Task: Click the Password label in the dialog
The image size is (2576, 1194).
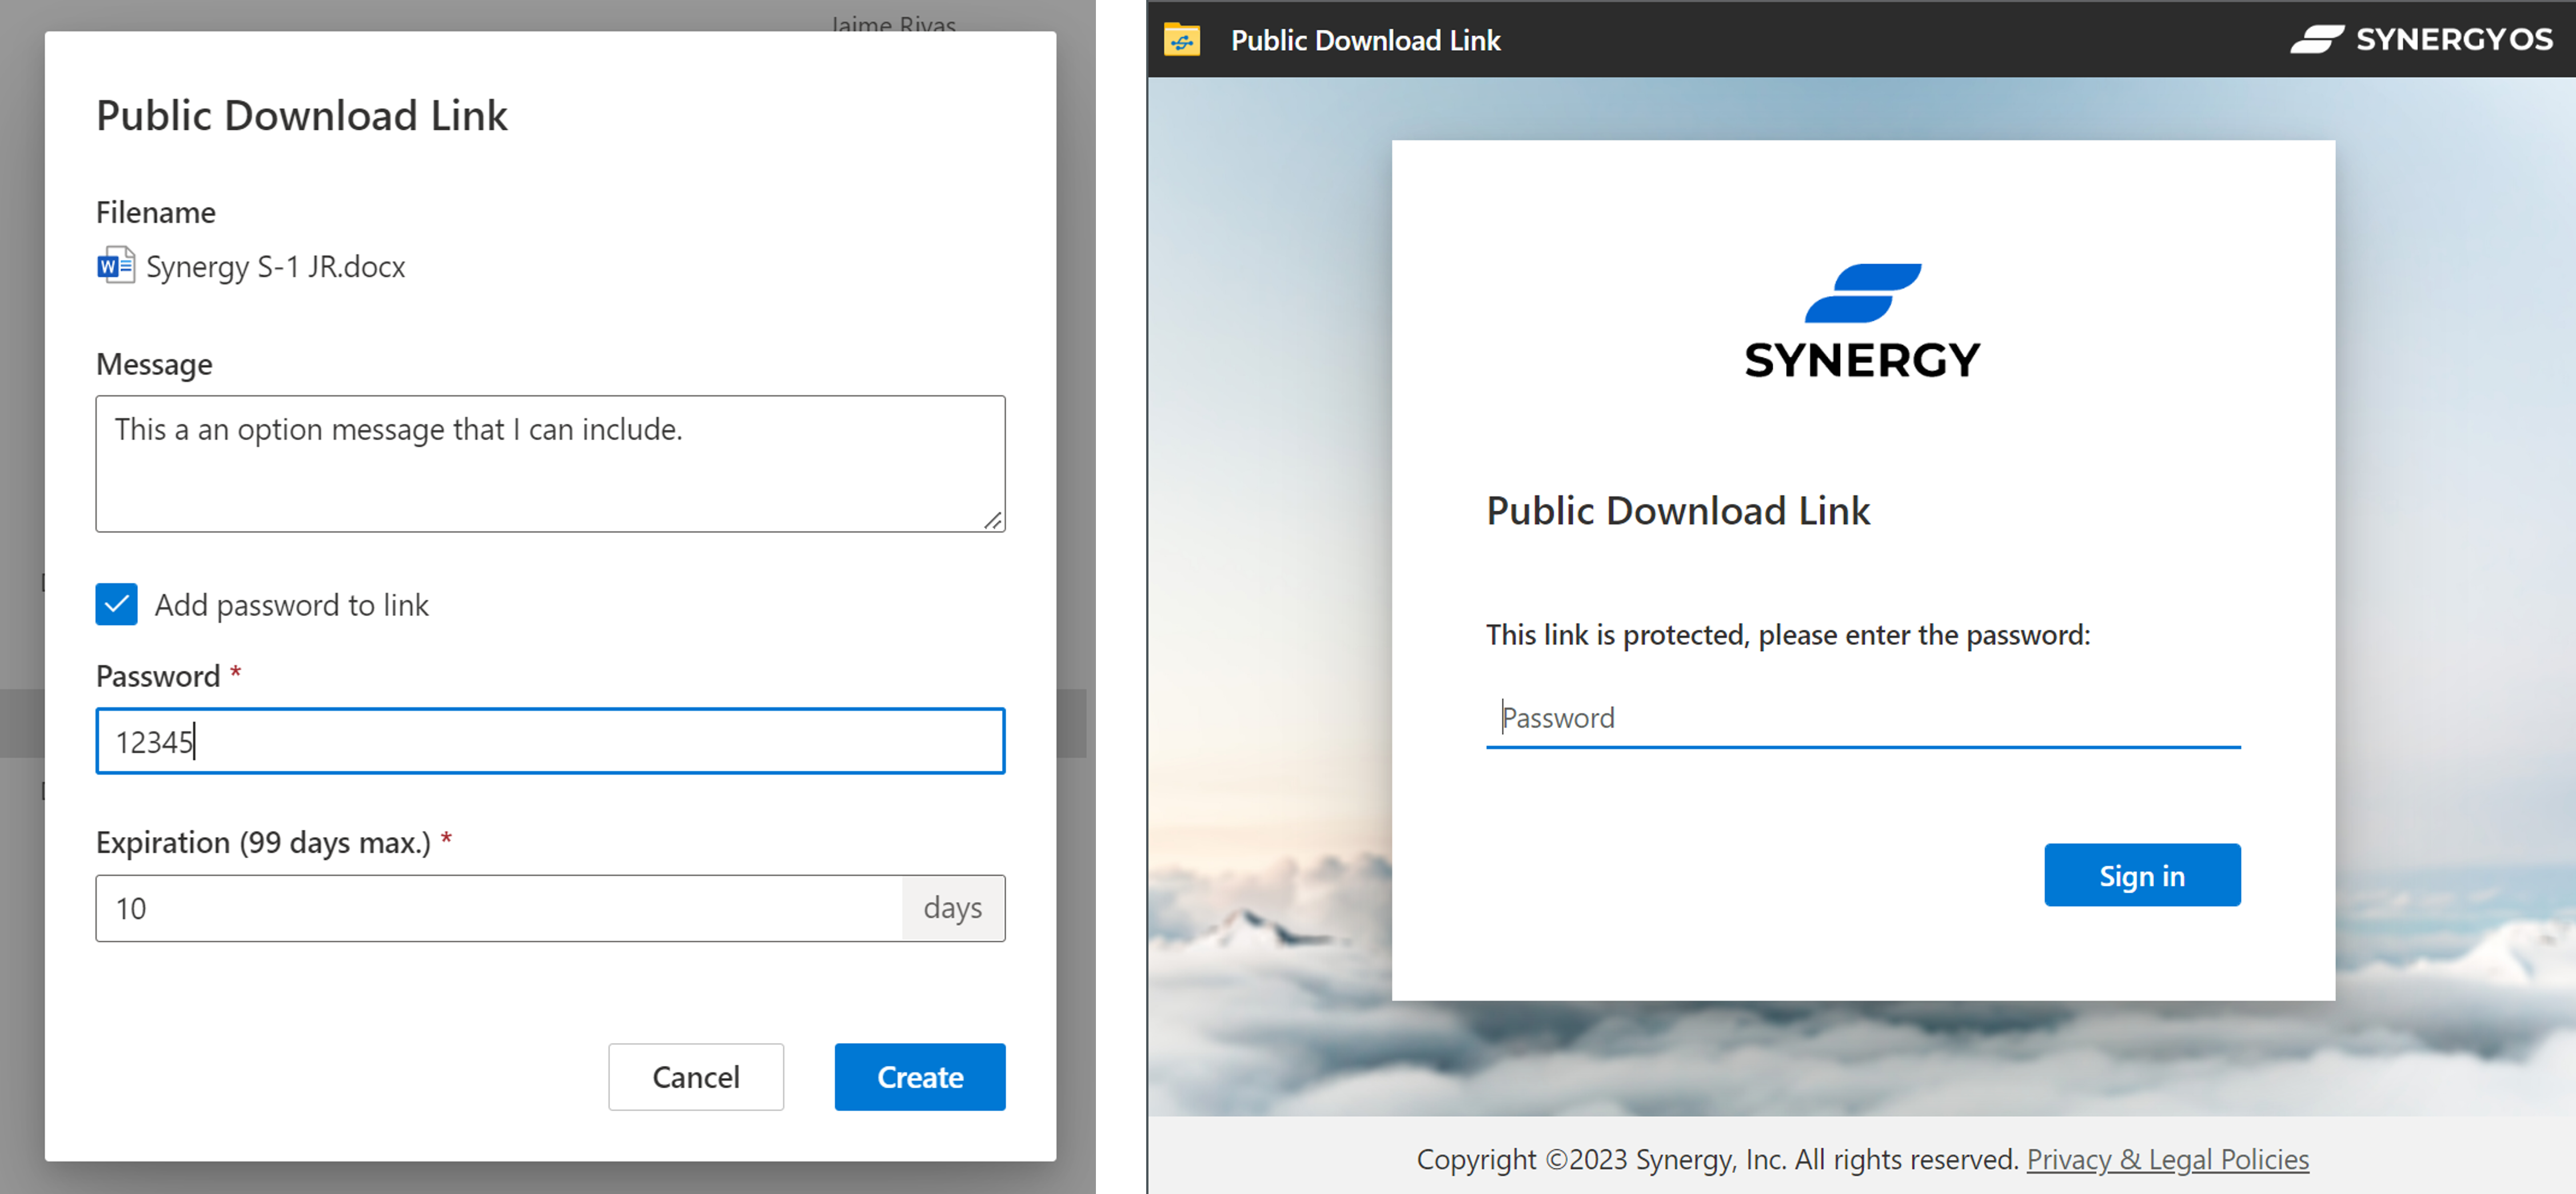Action: pos(158,676)
